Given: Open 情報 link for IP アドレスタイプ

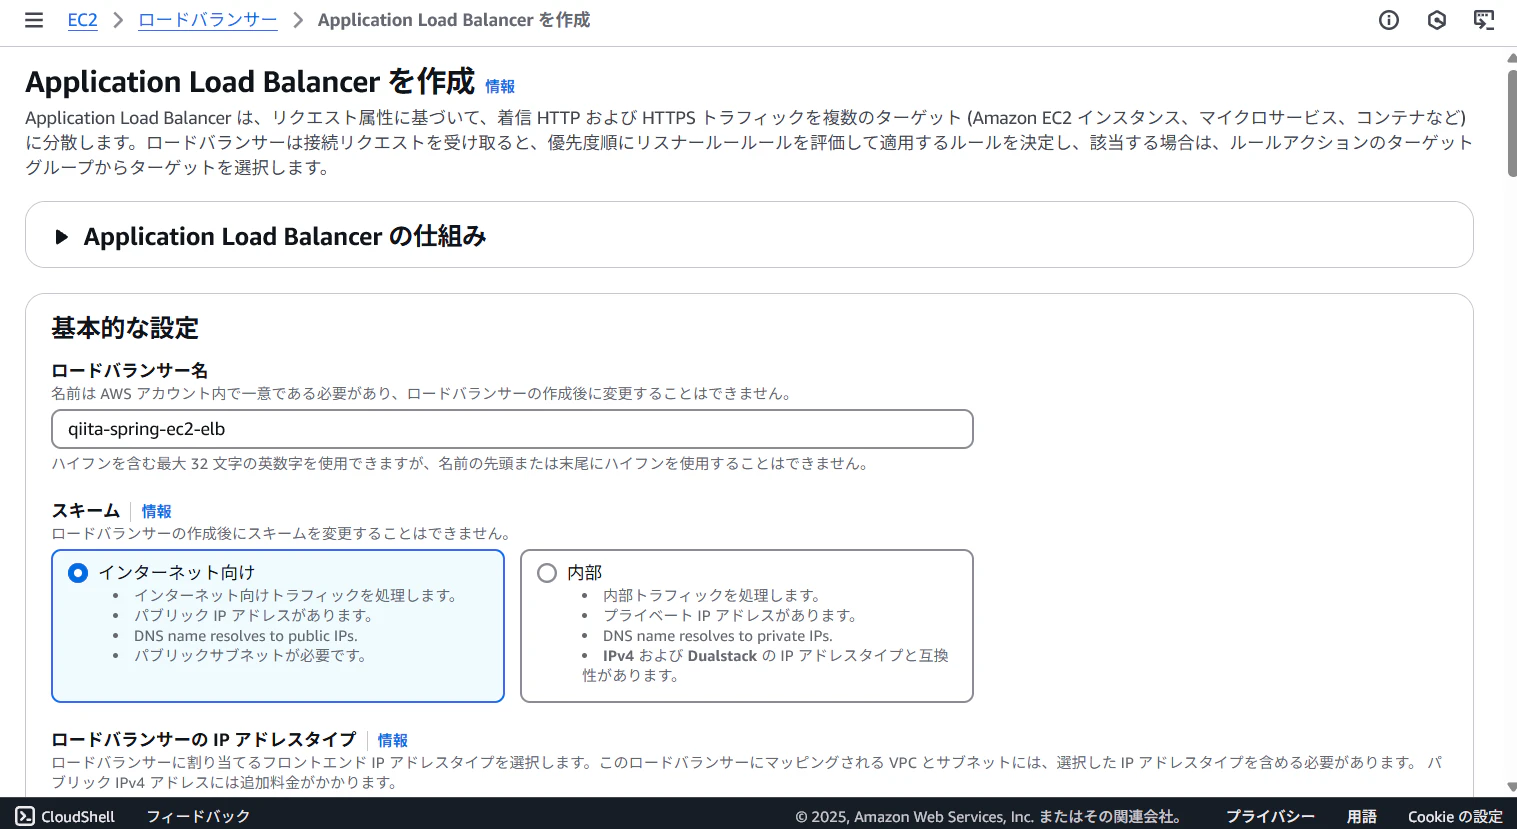Looking at the screenshot, I should point(393,741).
